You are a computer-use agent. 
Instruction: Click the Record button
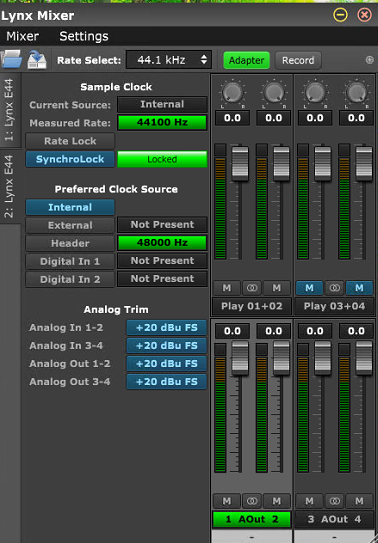click(x=298, y=60)
